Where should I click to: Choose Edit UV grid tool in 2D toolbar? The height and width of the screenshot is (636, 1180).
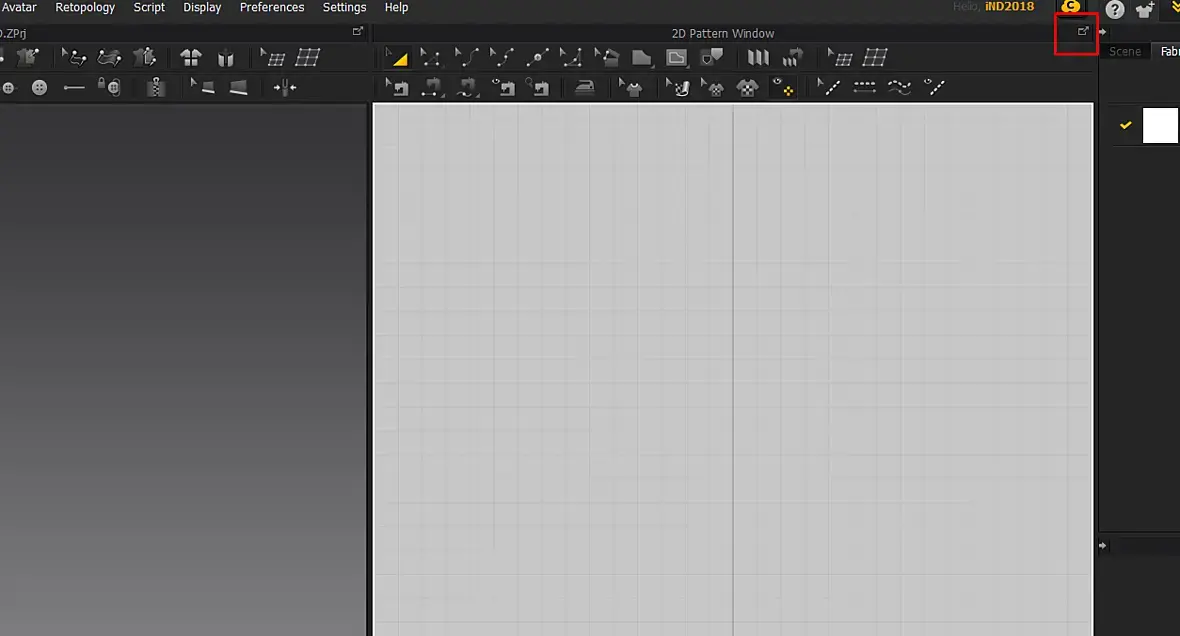[840, 57]
